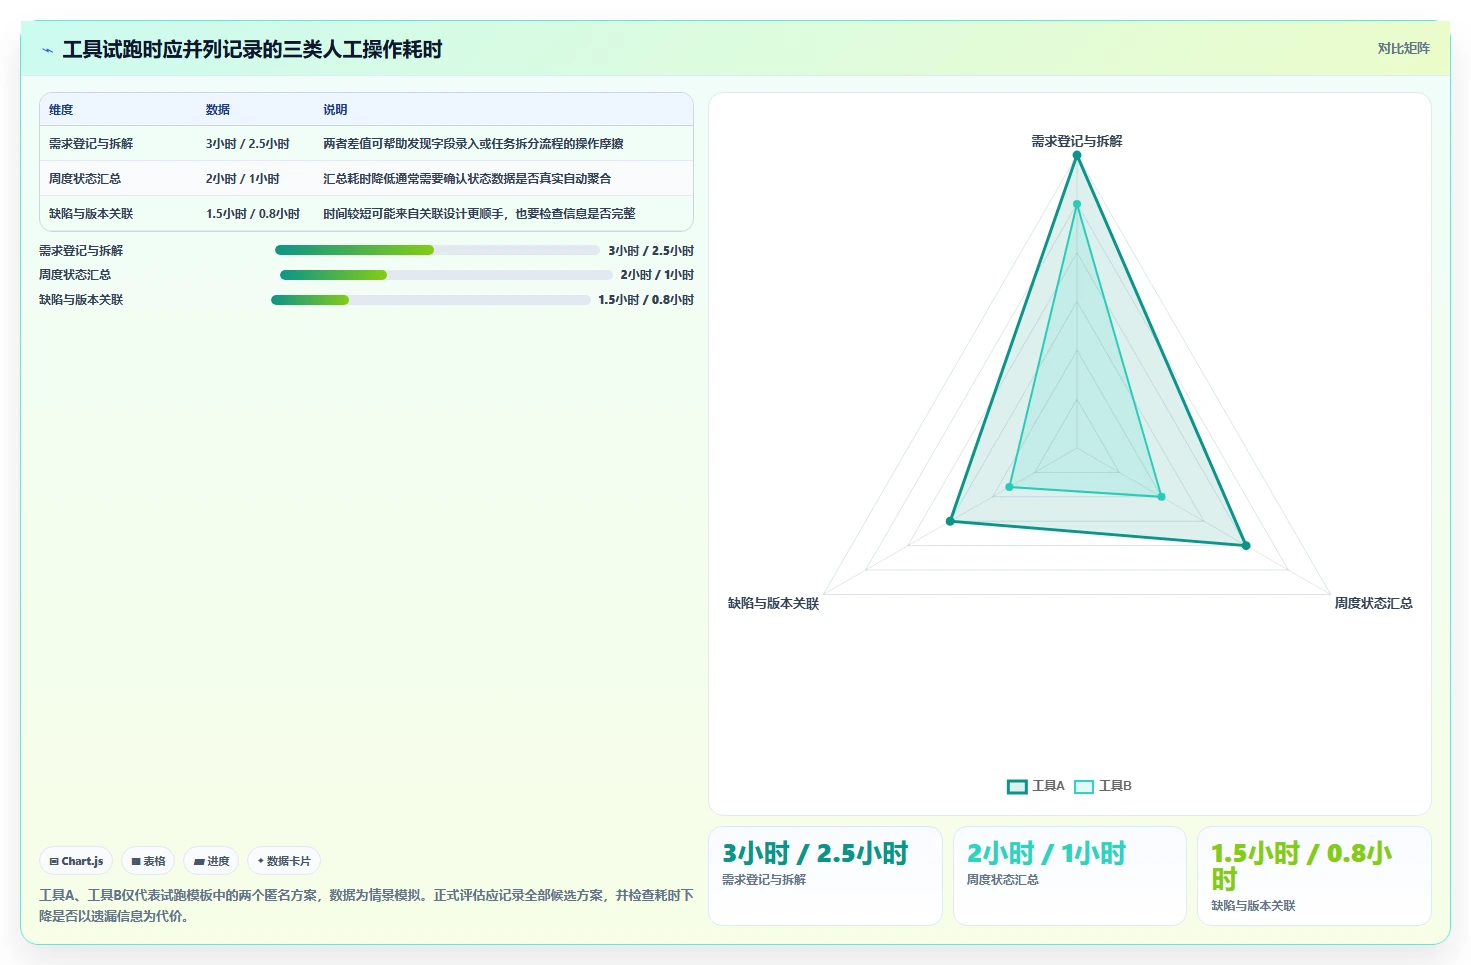1471x965 pixels.
Task: Click the 缺陷与版本关联 axis label on the radar chart
Action: 773,603
